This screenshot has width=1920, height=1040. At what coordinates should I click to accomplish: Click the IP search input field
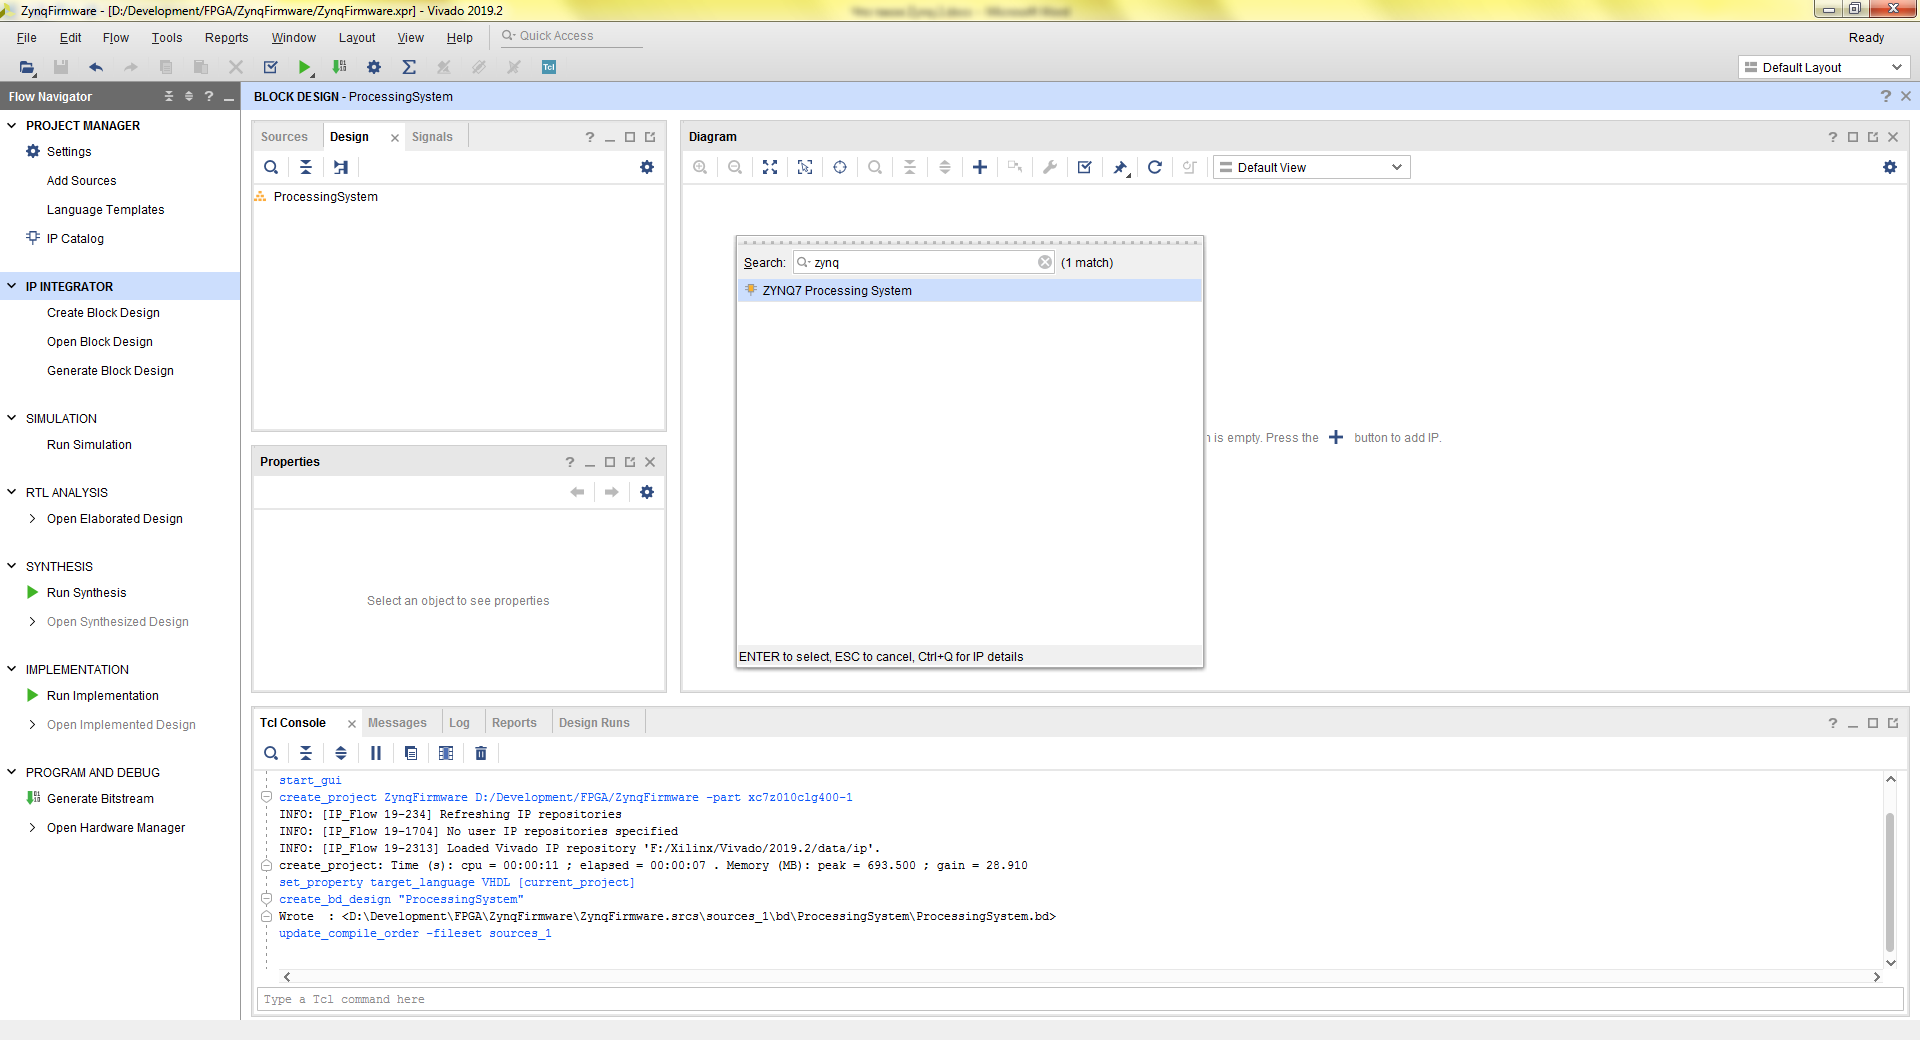pos(923,262)
